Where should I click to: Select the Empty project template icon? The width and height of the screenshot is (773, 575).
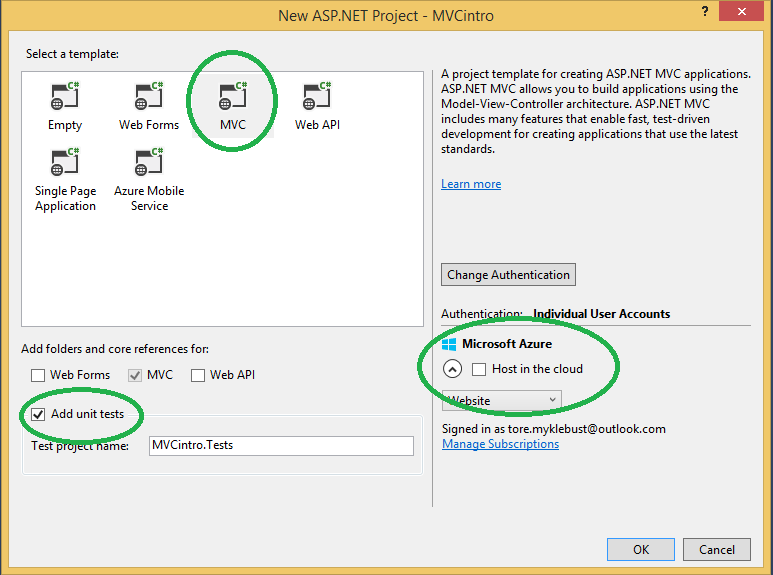click(65, 97)
